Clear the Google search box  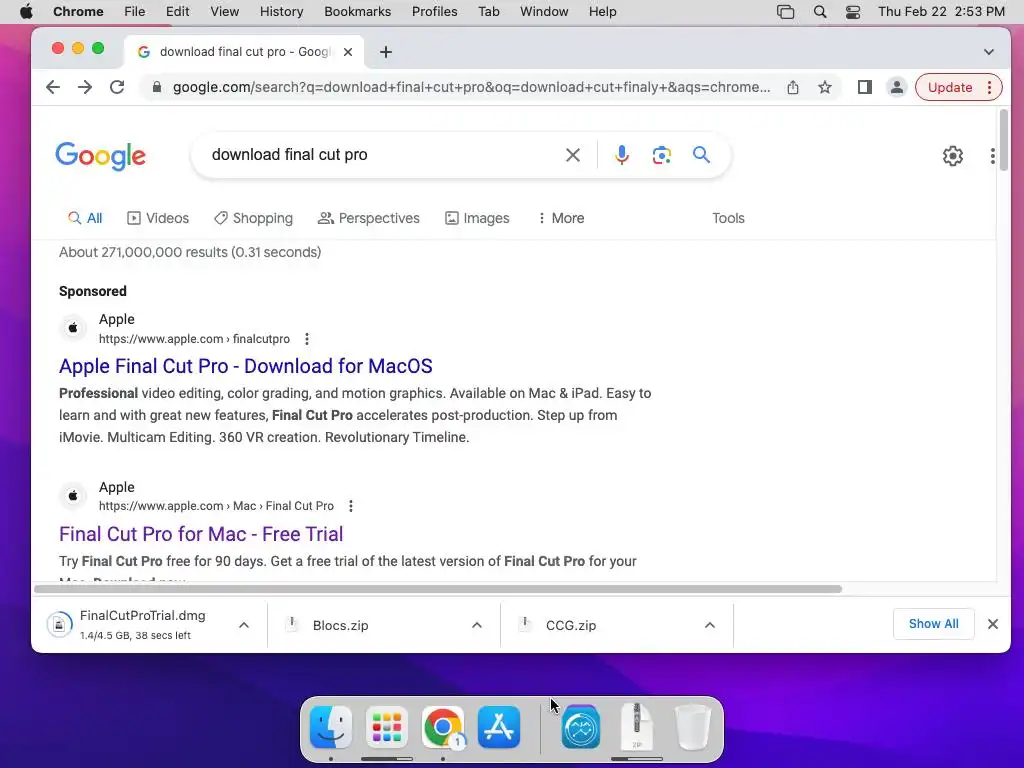tap(573, 155)
